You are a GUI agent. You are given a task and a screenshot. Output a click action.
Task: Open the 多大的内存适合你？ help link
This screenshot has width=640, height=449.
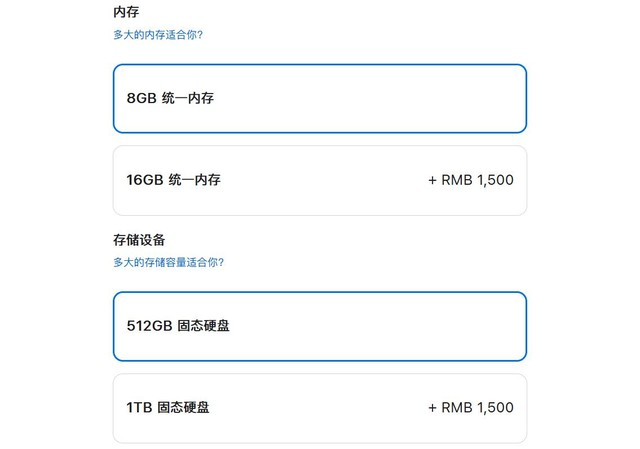tap(158, 35)
